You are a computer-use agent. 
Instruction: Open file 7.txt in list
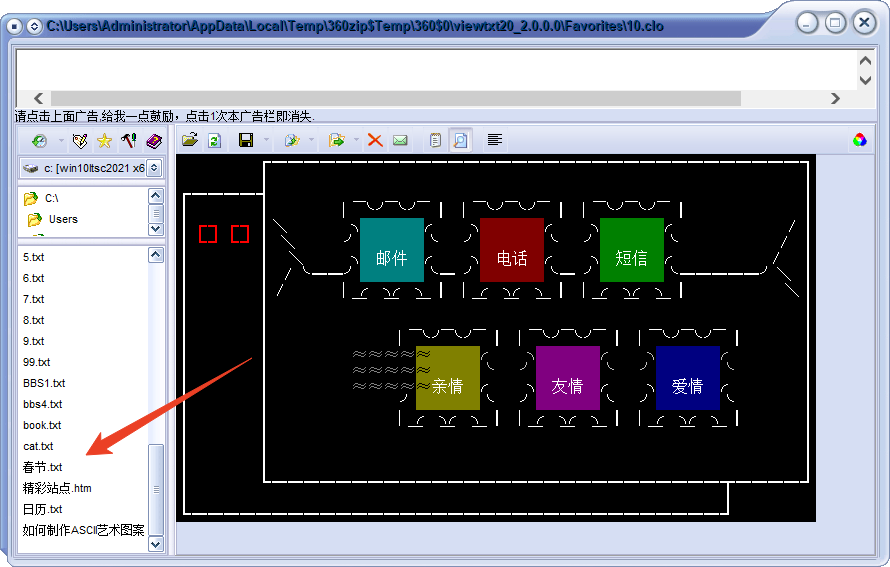[33, 299]
